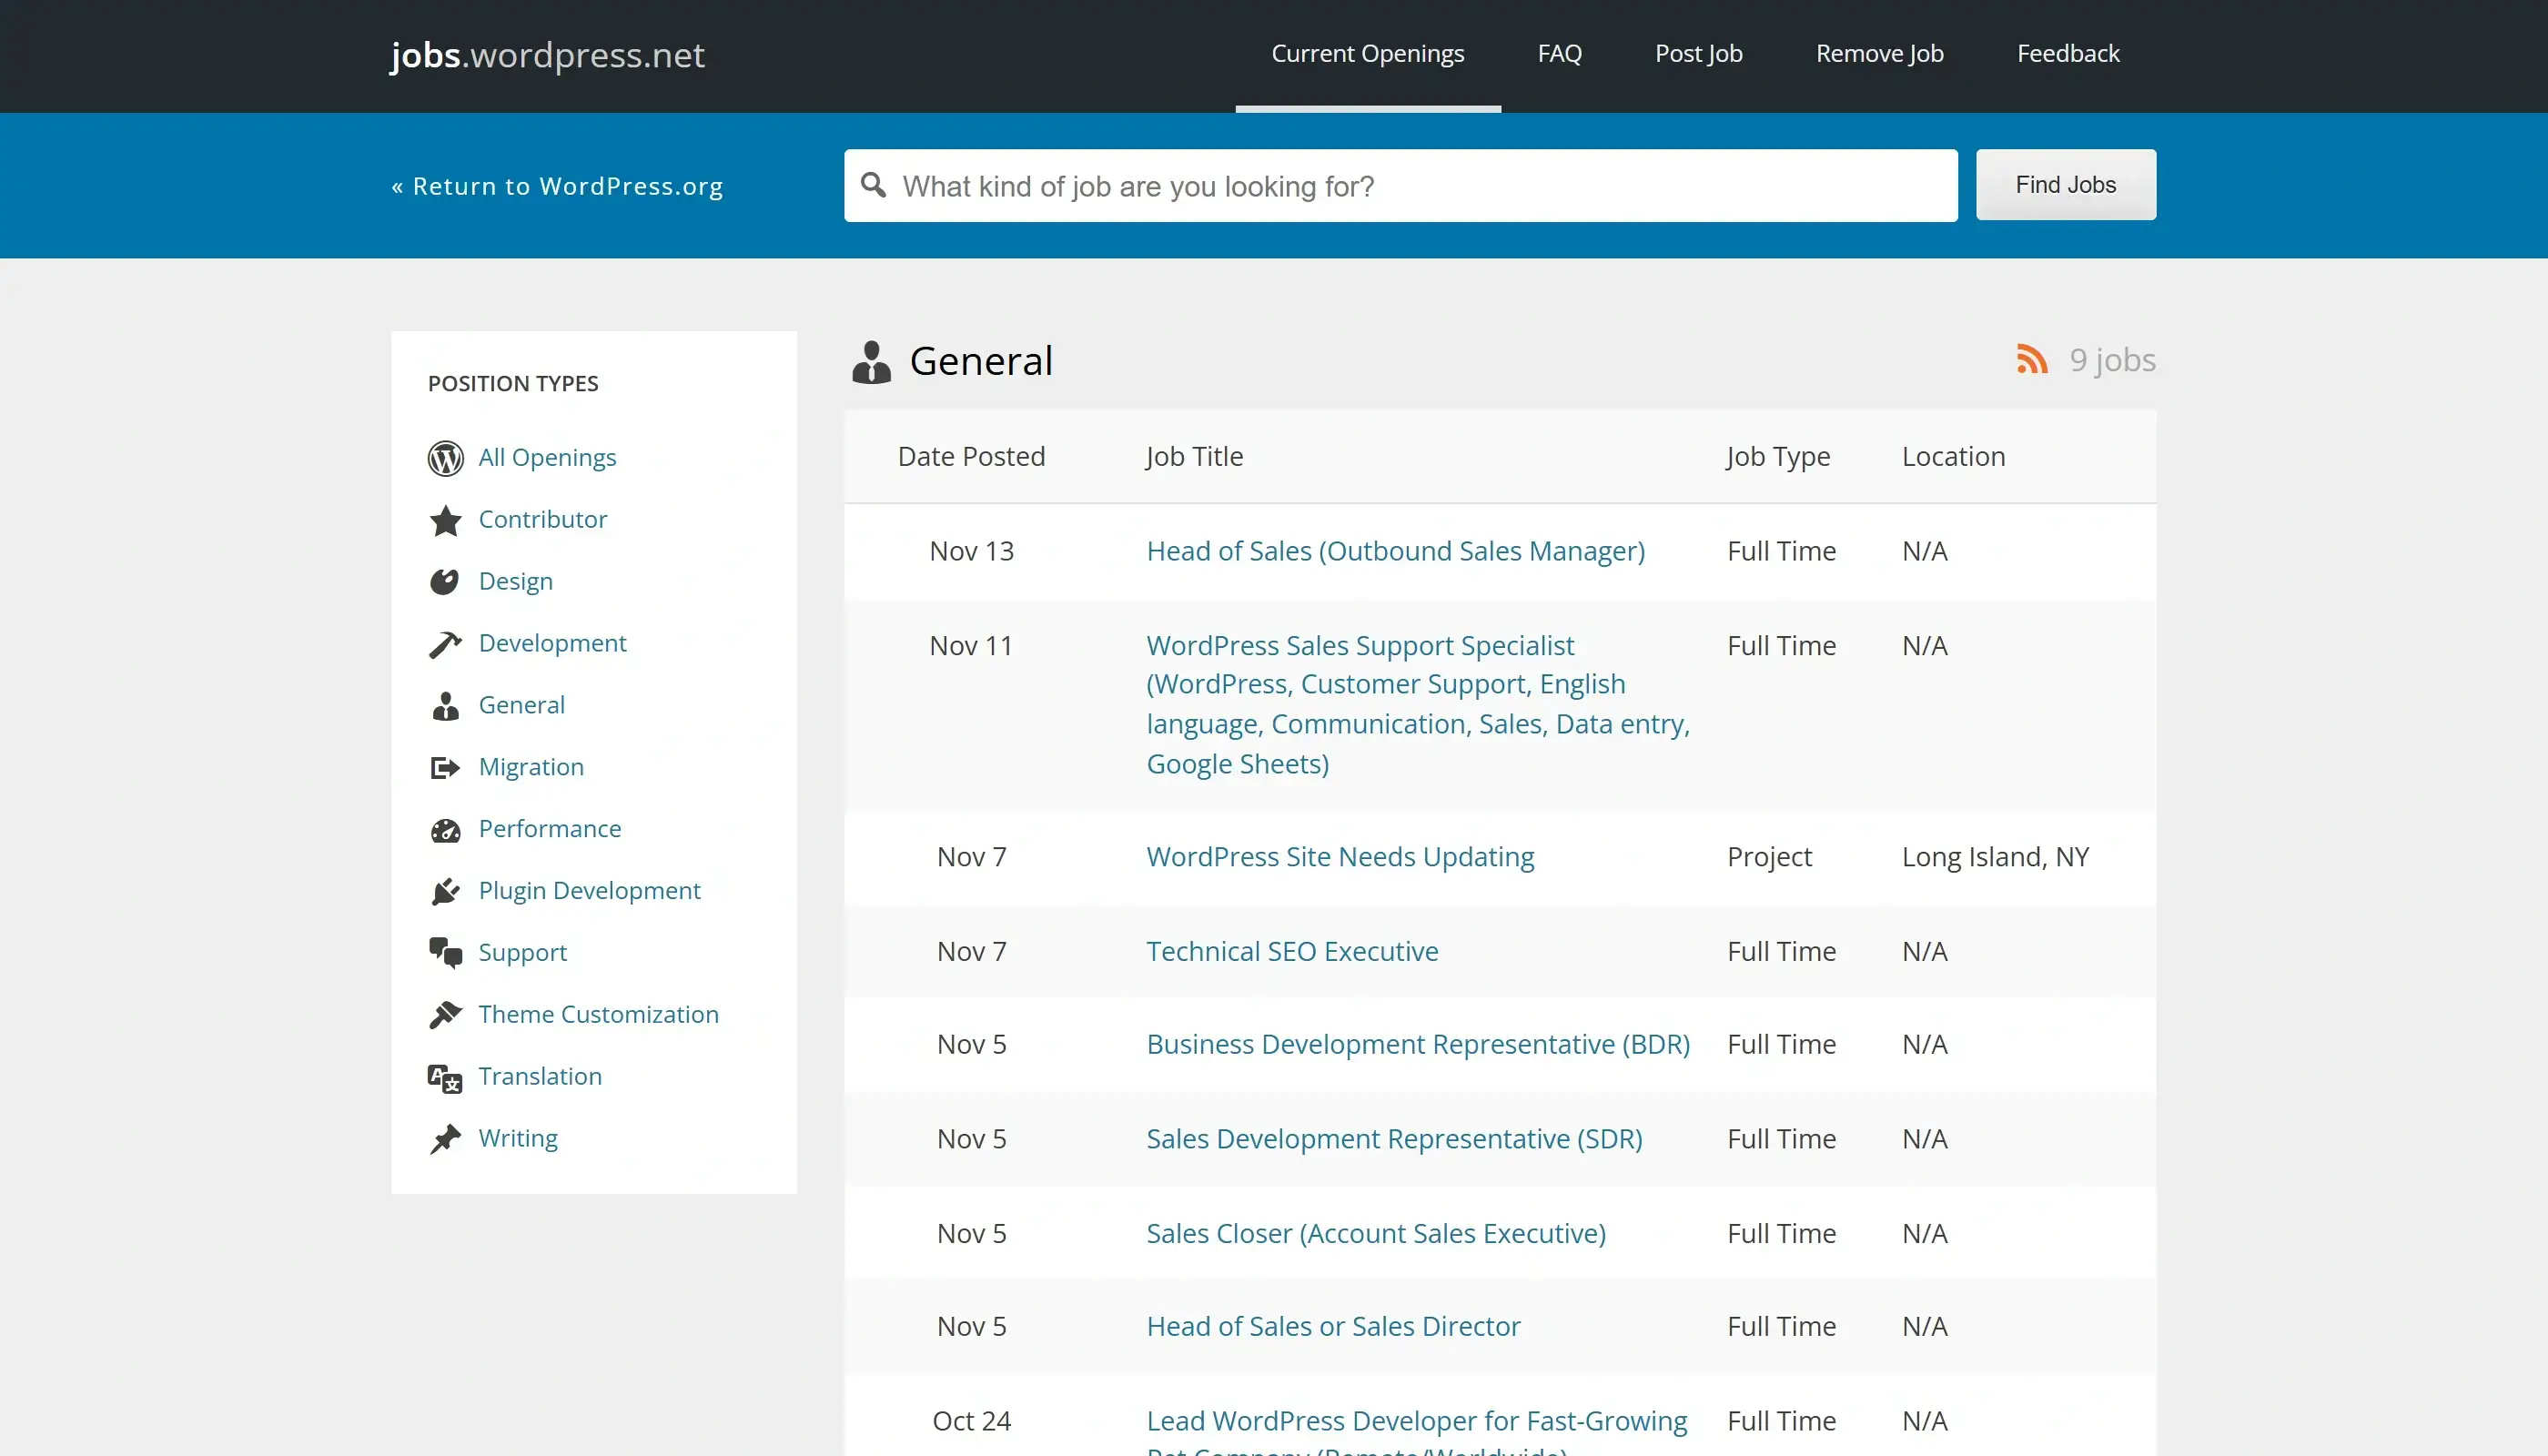Open Support via the speech bubble icon

(446, 953)
